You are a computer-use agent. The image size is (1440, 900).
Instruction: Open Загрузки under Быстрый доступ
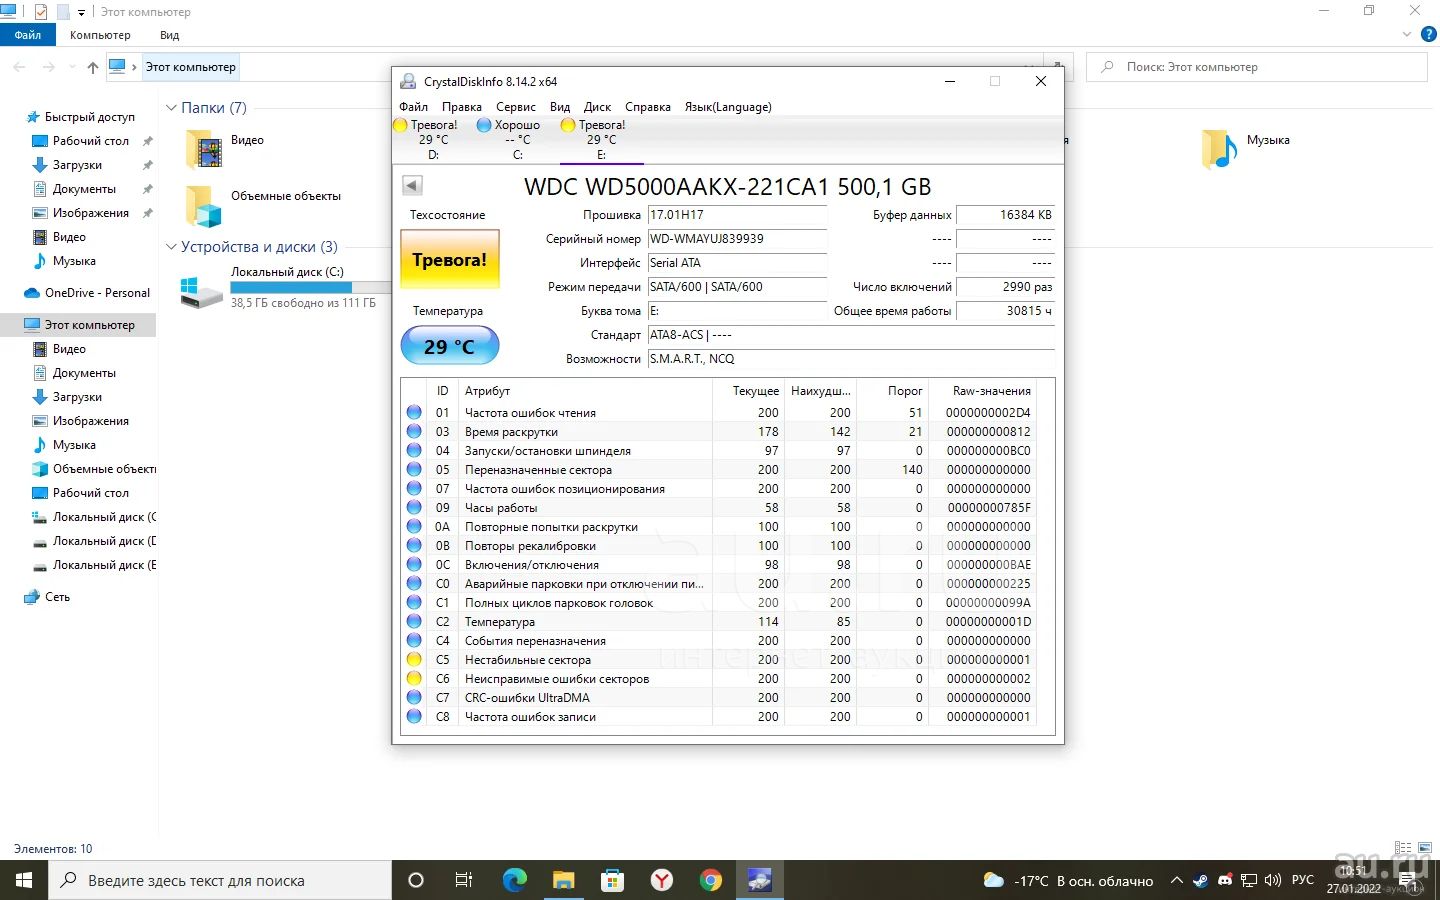click(77, 165)
